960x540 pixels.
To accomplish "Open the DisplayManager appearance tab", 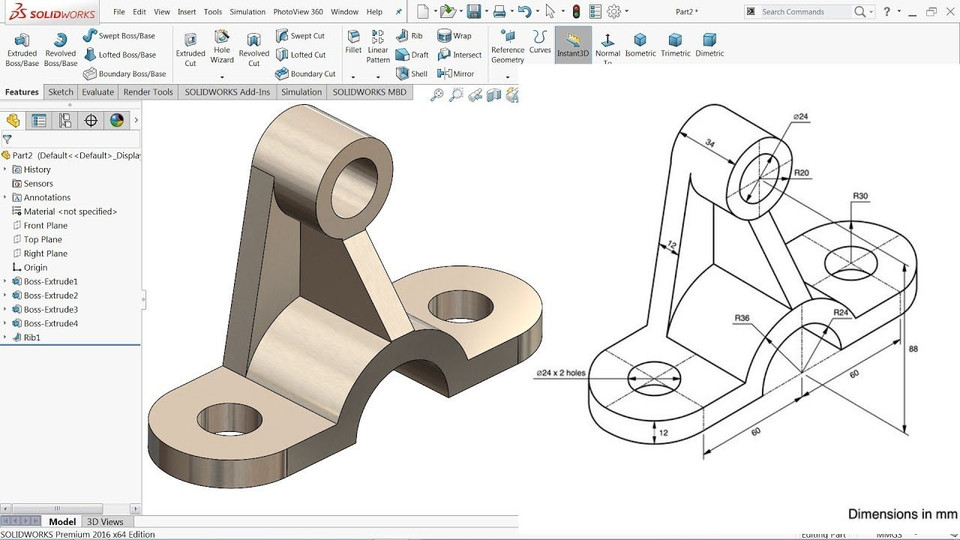I will [116, 120].
